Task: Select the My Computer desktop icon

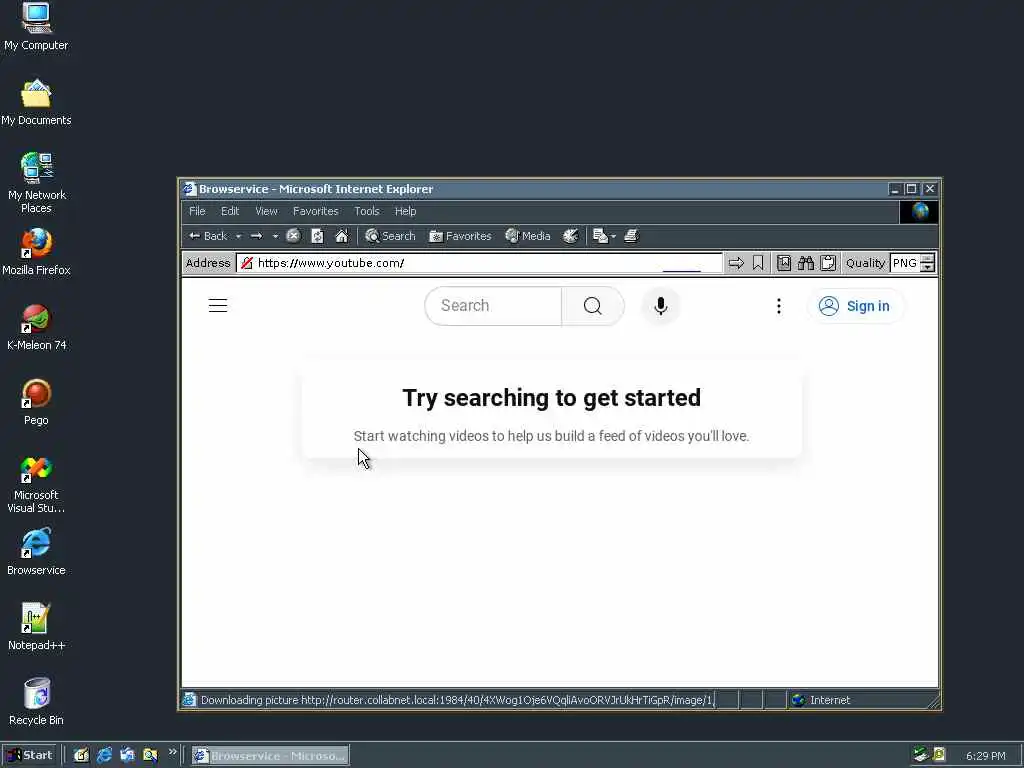Action: [36, 26]
